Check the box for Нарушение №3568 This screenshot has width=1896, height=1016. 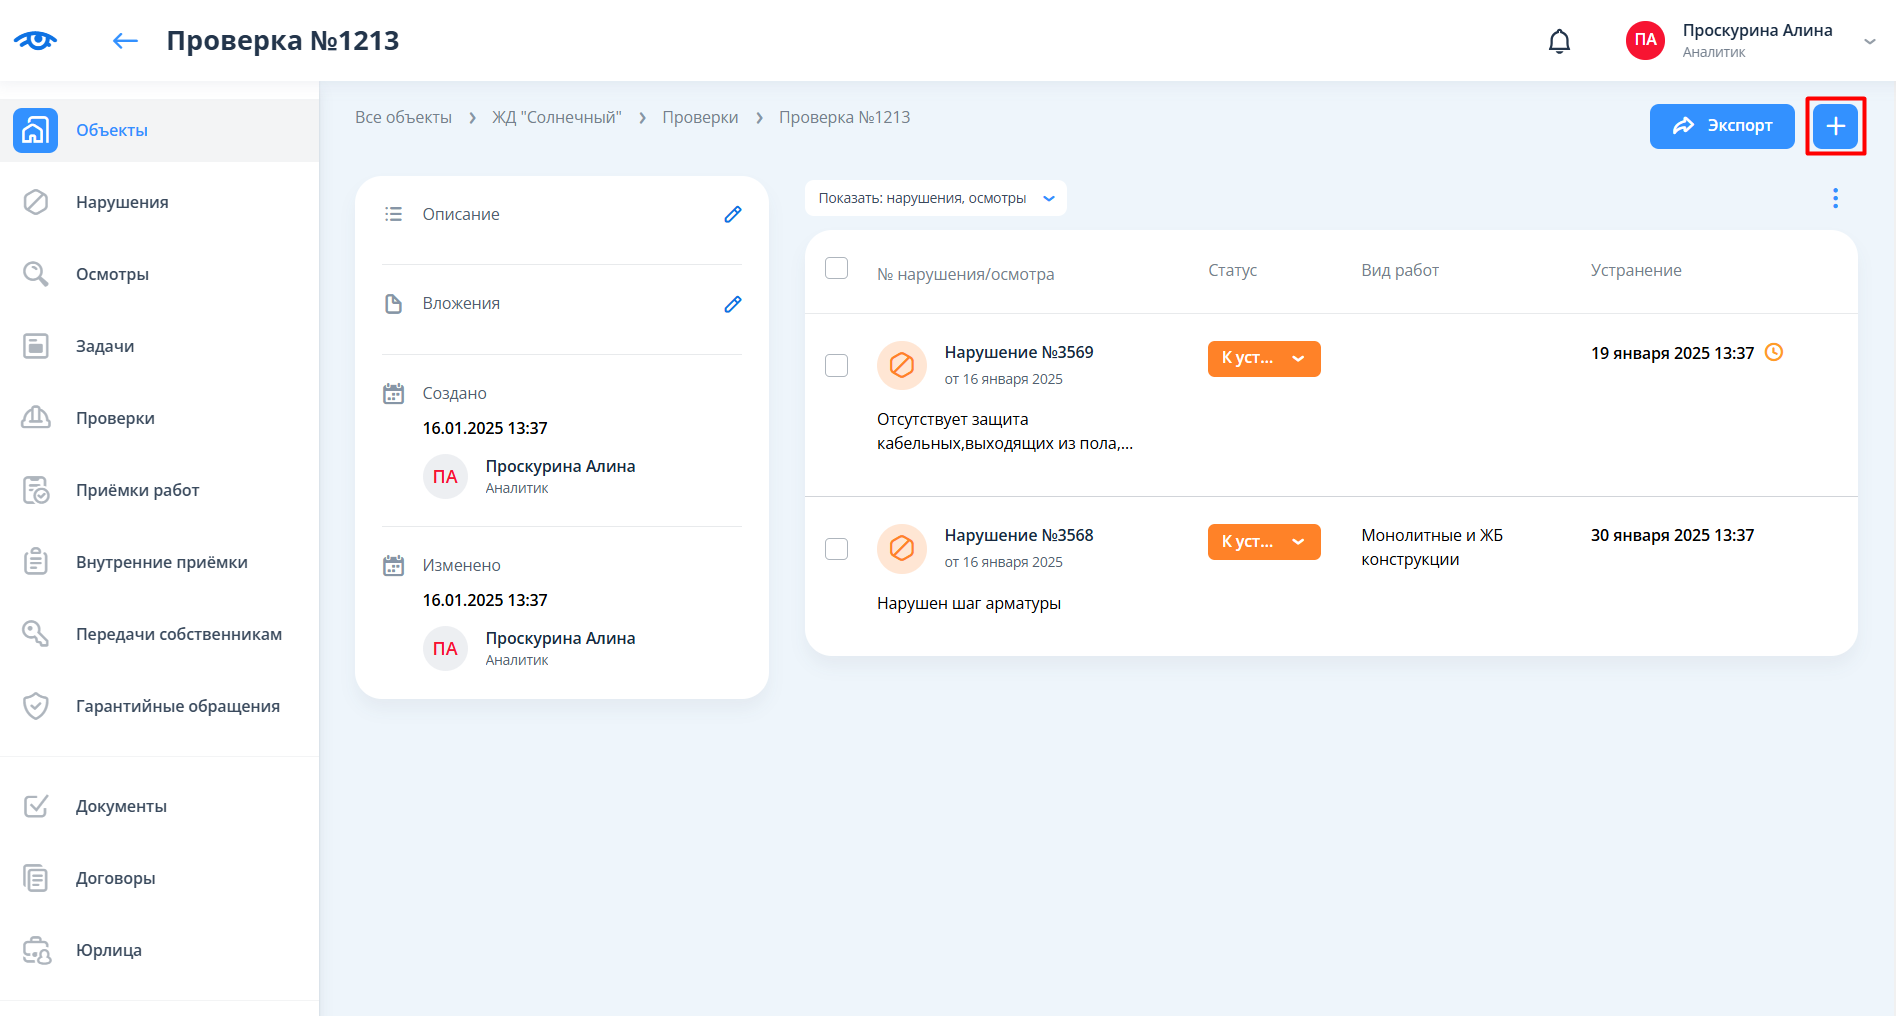(x=836, y=548)
